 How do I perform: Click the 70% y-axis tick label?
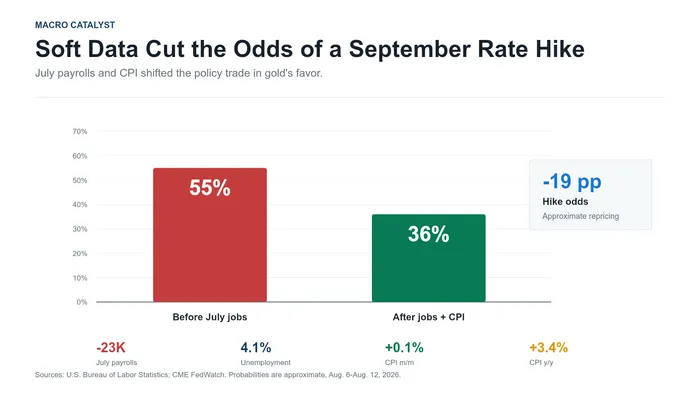[80, 132]
